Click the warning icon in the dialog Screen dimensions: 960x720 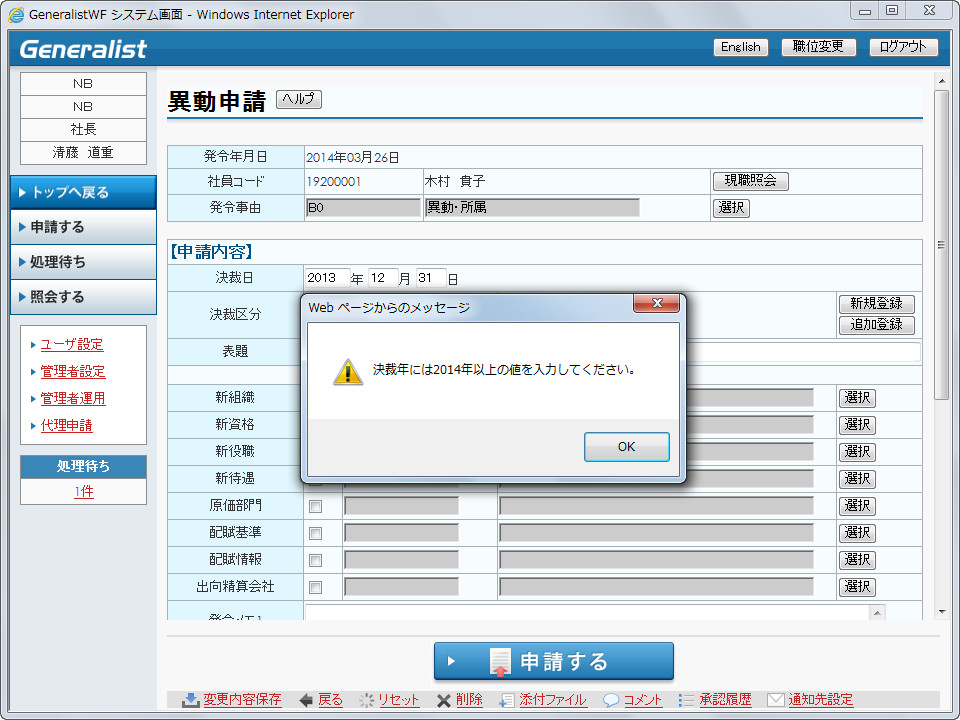(348, 372)
